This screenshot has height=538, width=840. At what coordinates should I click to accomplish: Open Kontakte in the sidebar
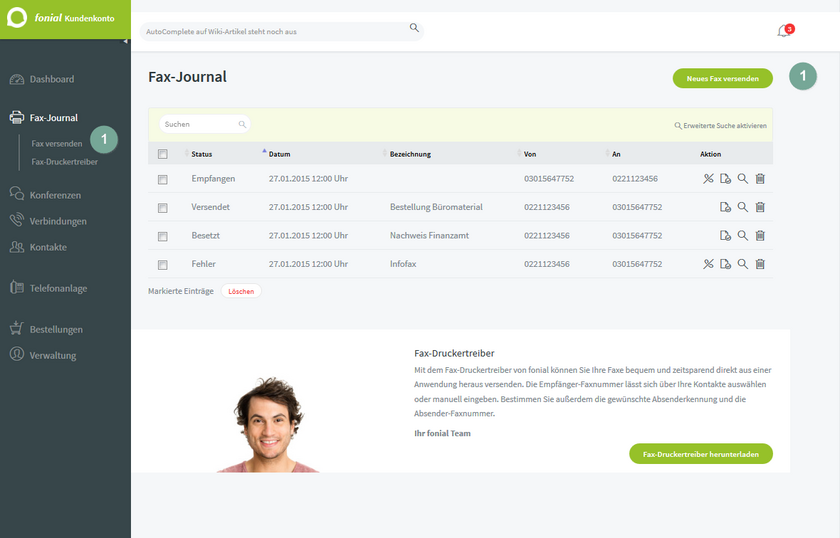48,247
